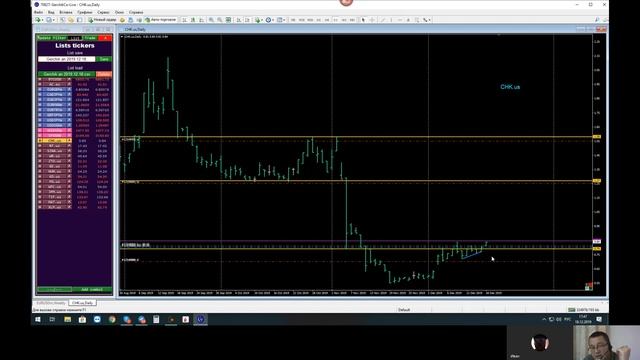Focus the List save name field
640x360 pixels.
(x=67, y=59)
